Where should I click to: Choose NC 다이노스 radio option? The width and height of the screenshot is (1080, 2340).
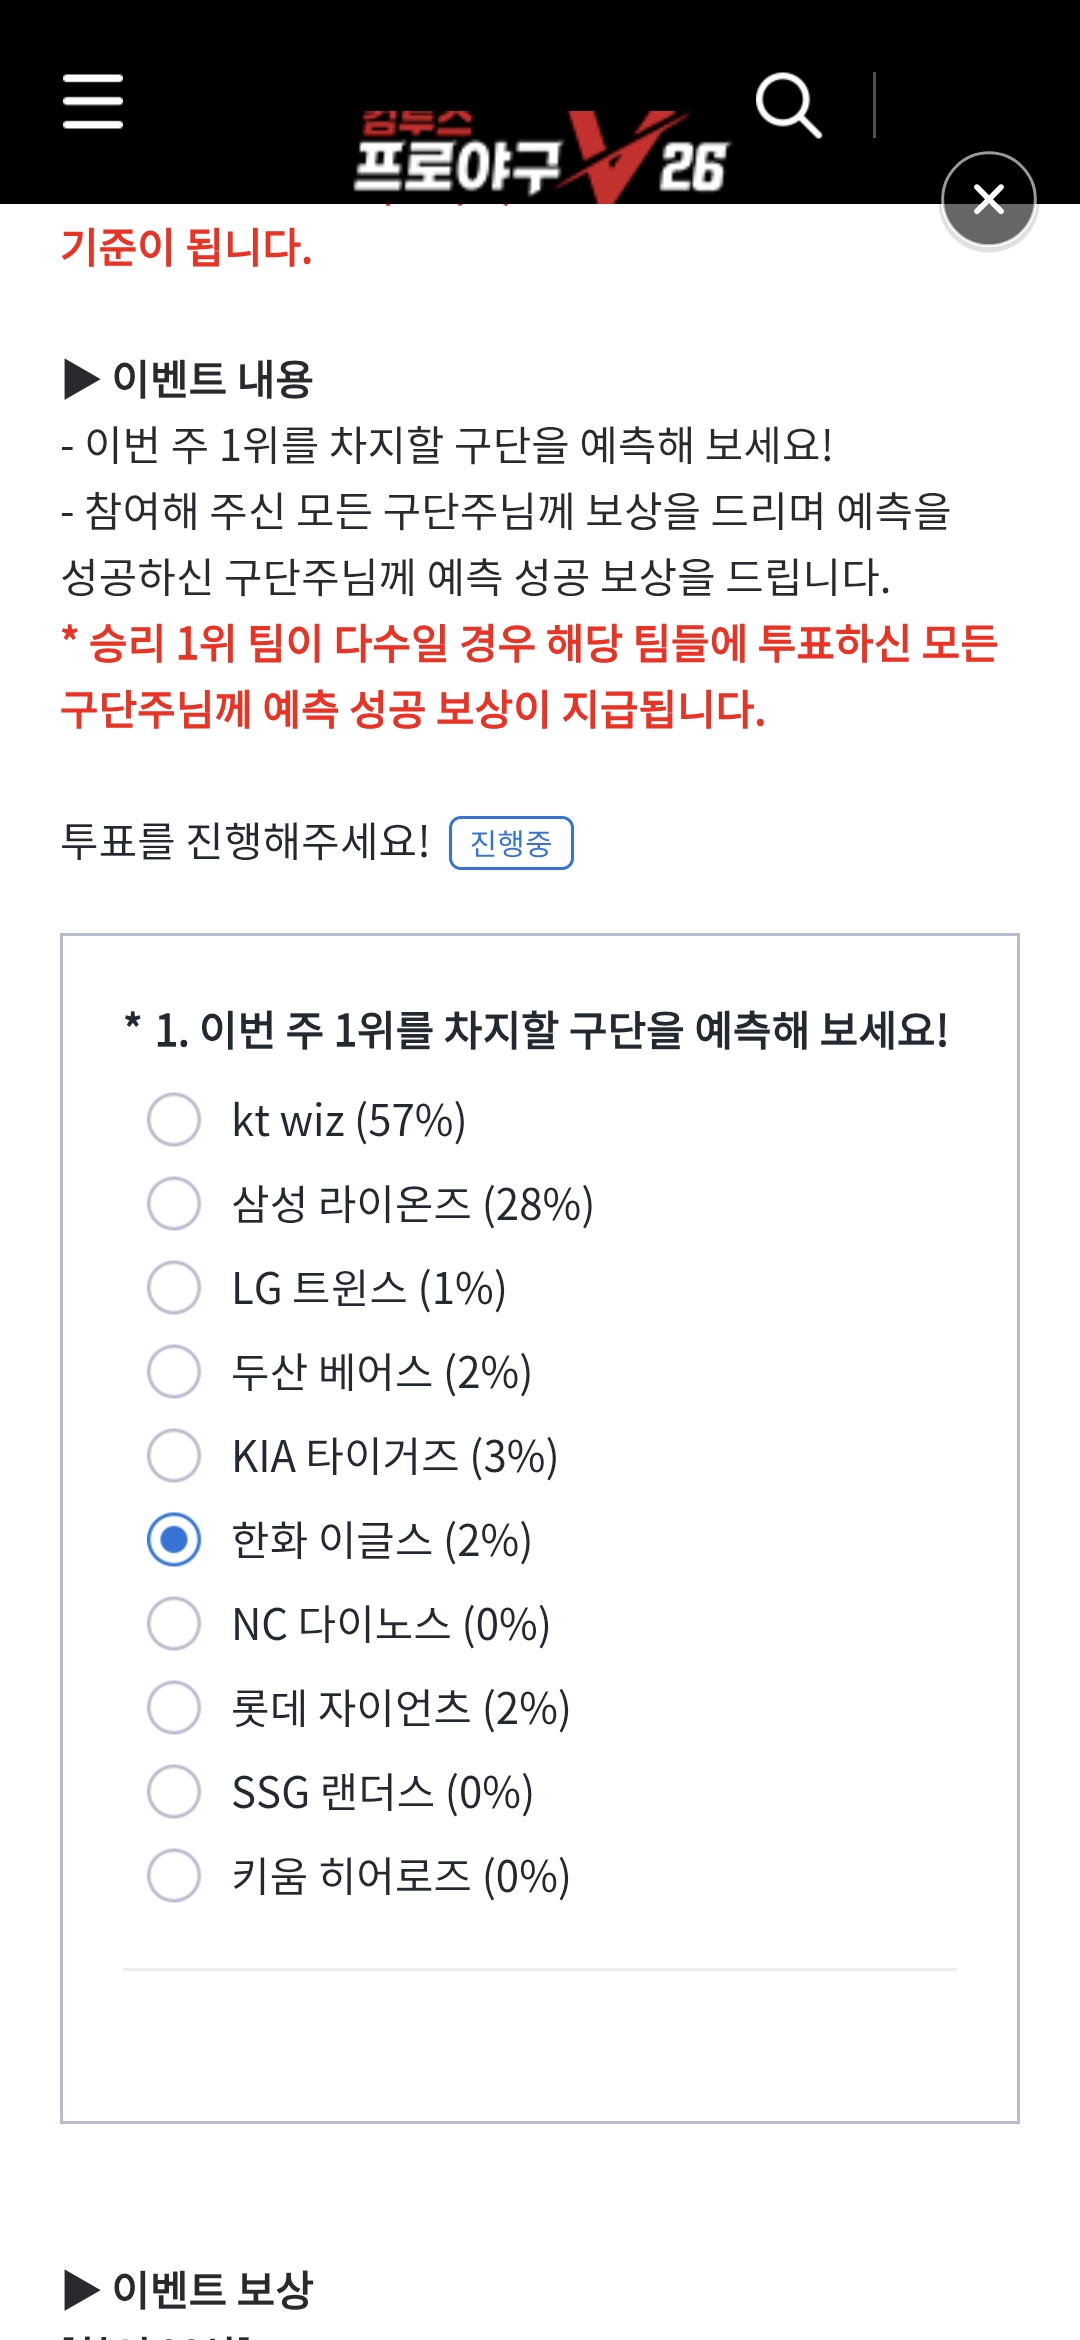(x=174, y=1623)
